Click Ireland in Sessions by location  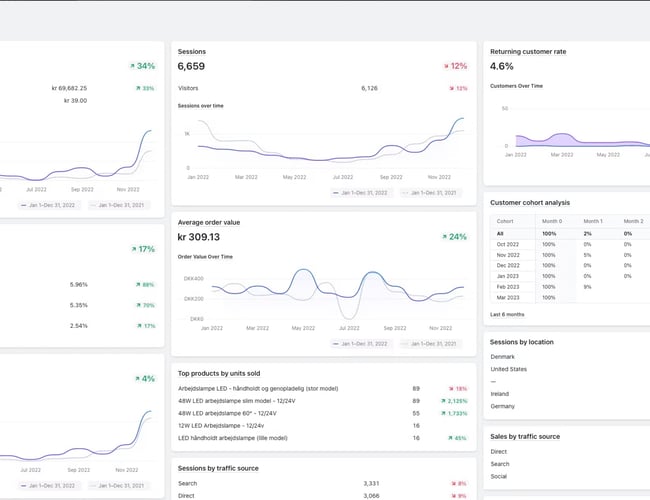tap(500, 394)
